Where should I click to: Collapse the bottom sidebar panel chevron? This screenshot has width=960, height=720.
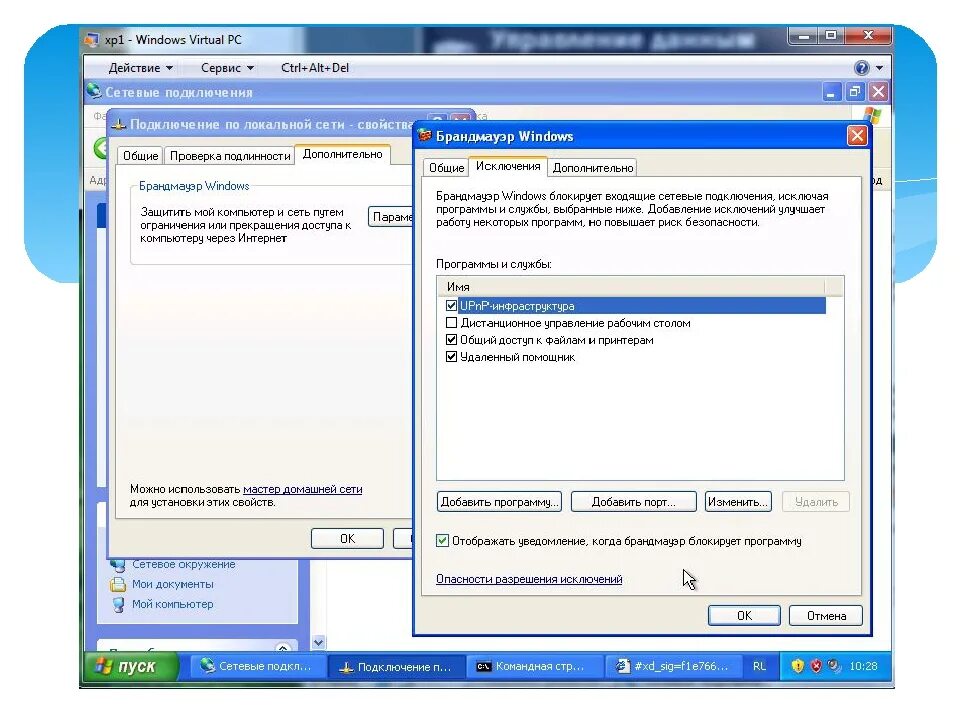(x=283, y=648)
